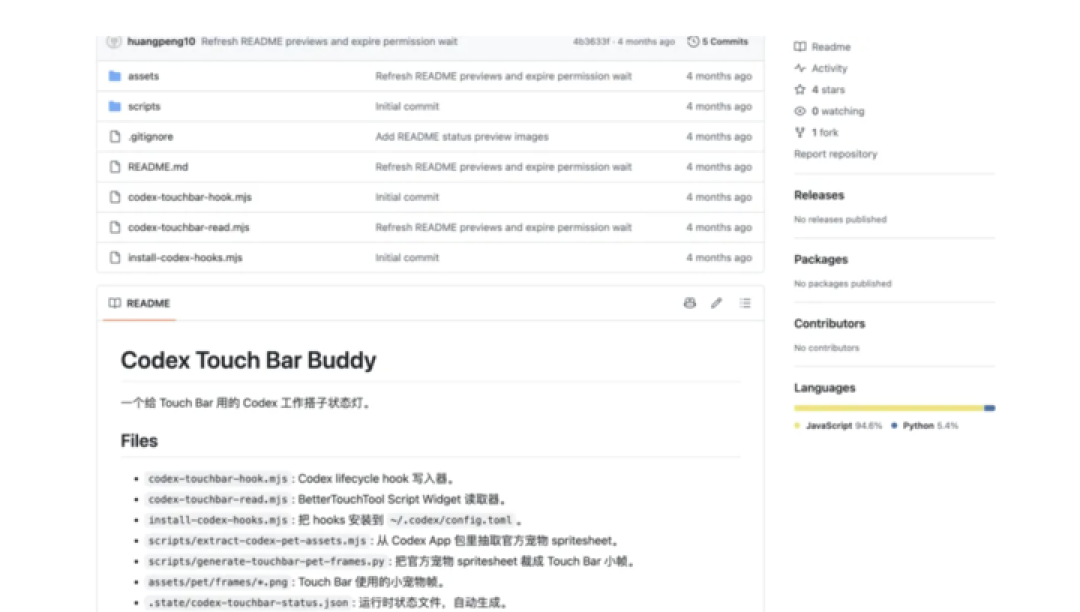The height and width of the screenshot is (612, 1080).
Task: Open the Releases heading link
Action: click(819, 195)
